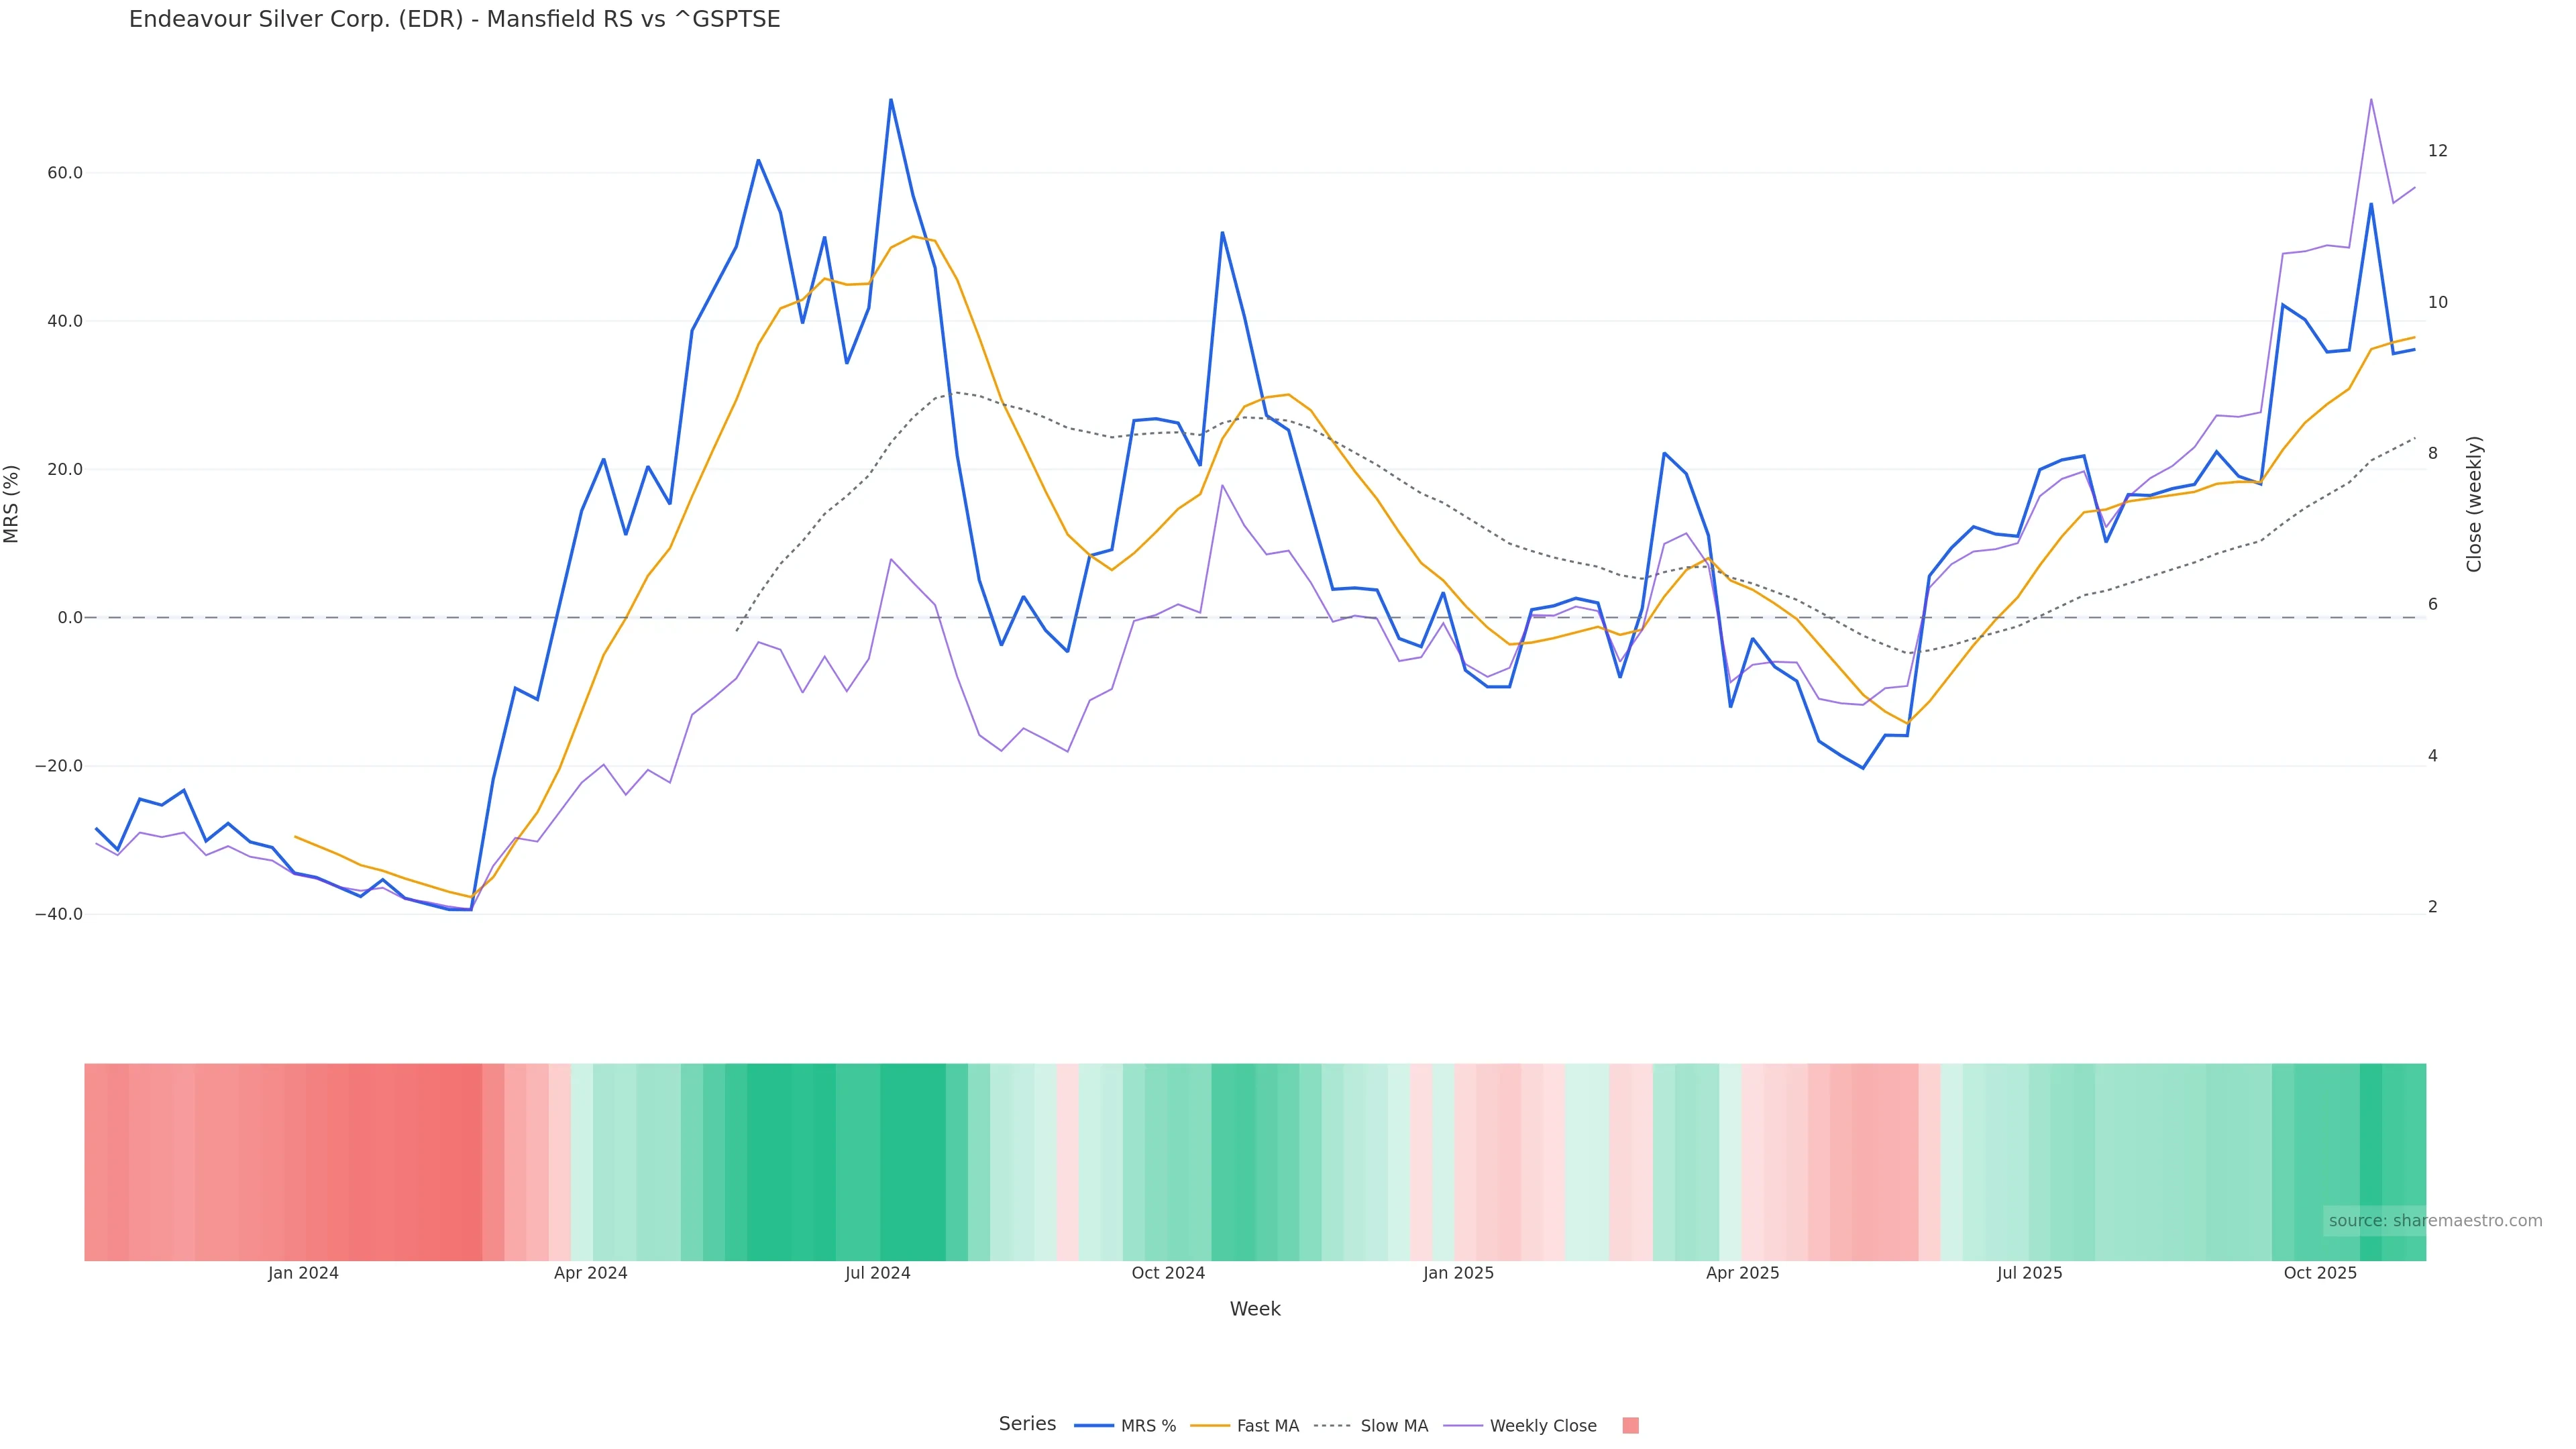
Task: Toggle the MRS % legend entry
Action: [x=1148, y=1426]
